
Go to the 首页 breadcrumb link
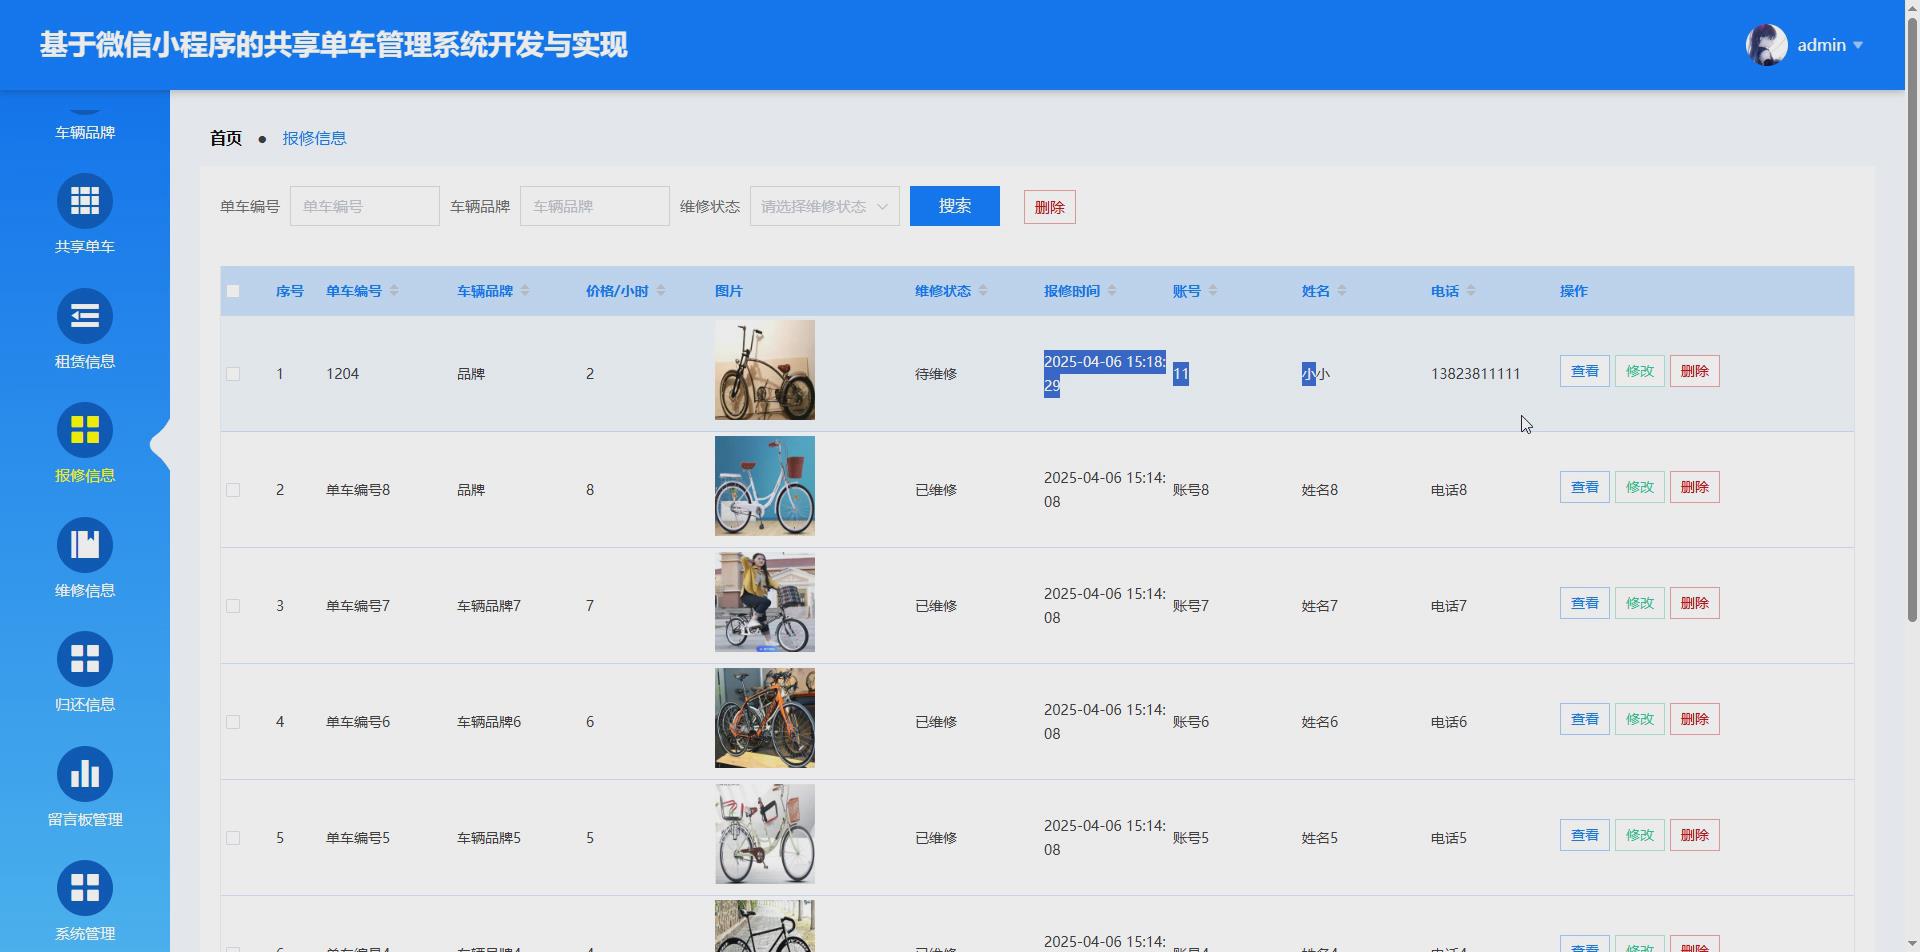[x=224, y=138]
